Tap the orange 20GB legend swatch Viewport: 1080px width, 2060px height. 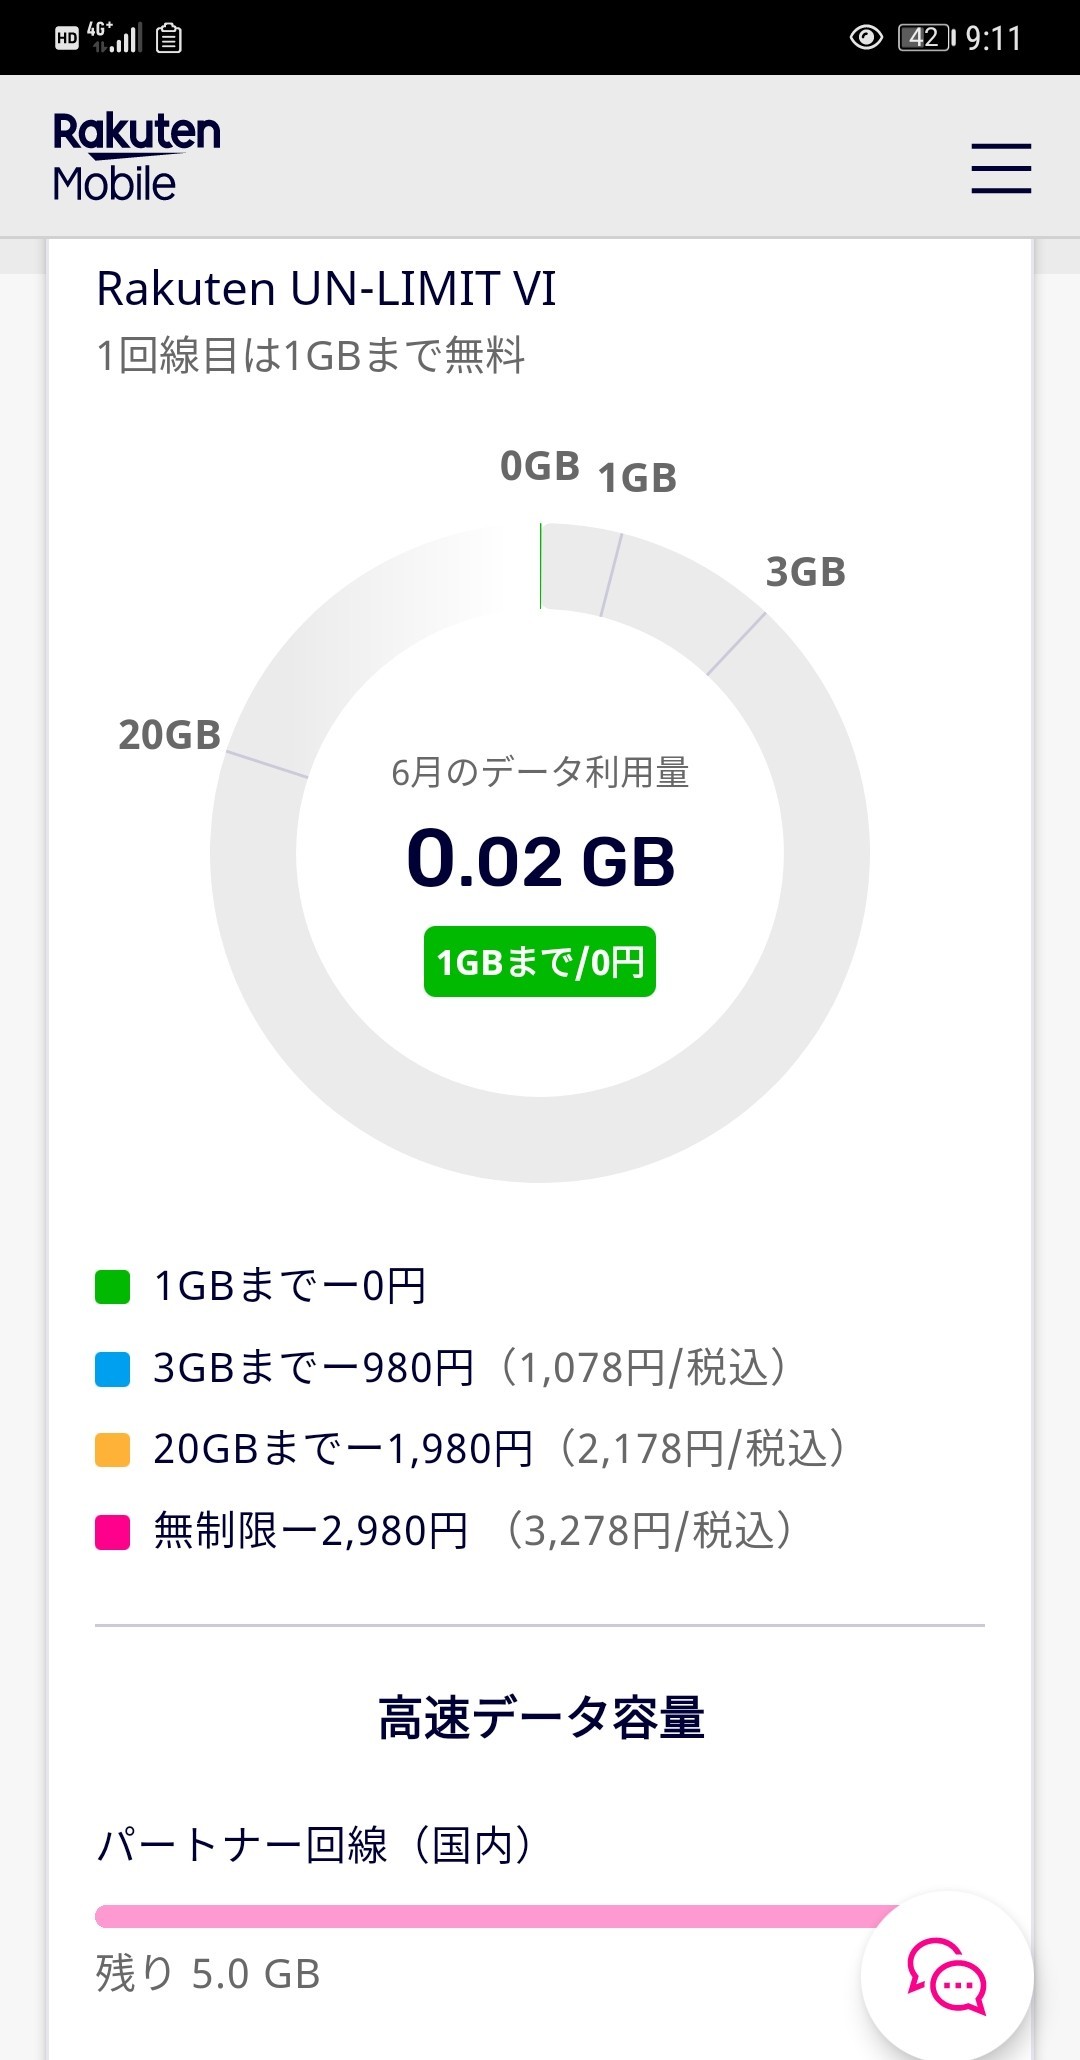point(112,1450)
